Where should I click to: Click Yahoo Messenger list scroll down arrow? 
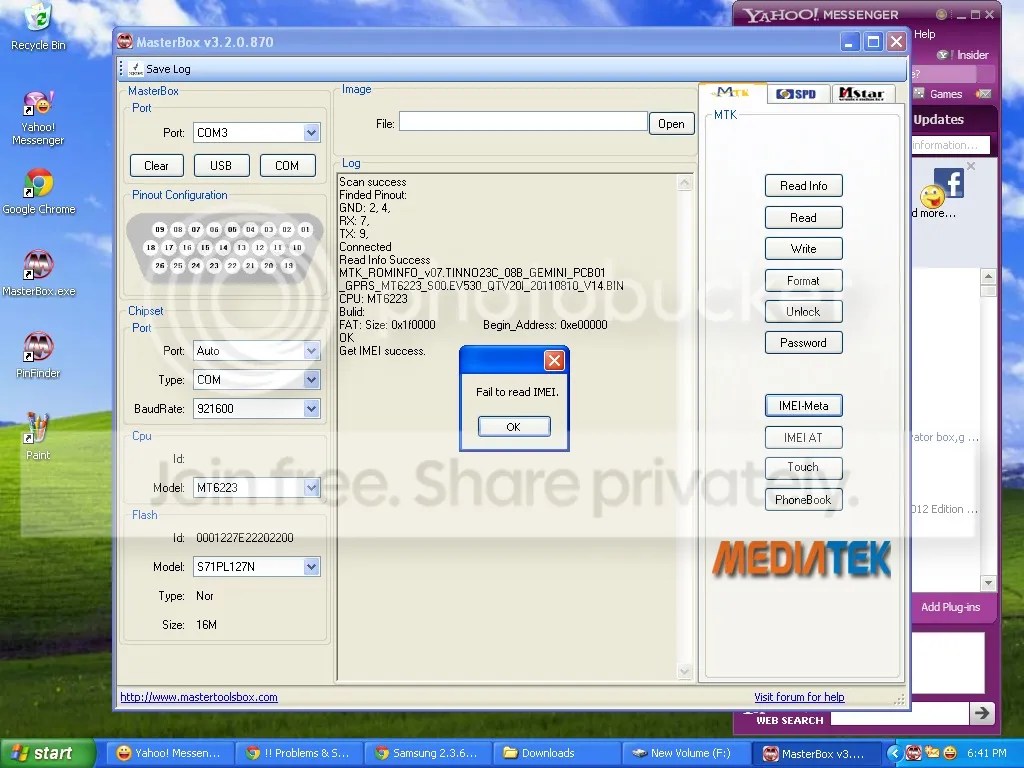[988, 583]
